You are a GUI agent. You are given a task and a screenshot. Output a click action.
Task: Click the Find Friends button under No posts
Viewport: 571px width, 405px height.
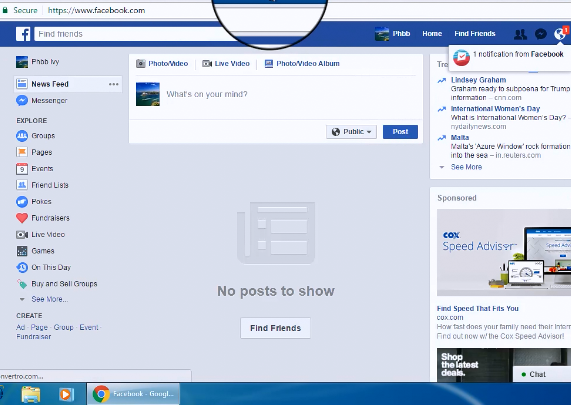point(275,328)
